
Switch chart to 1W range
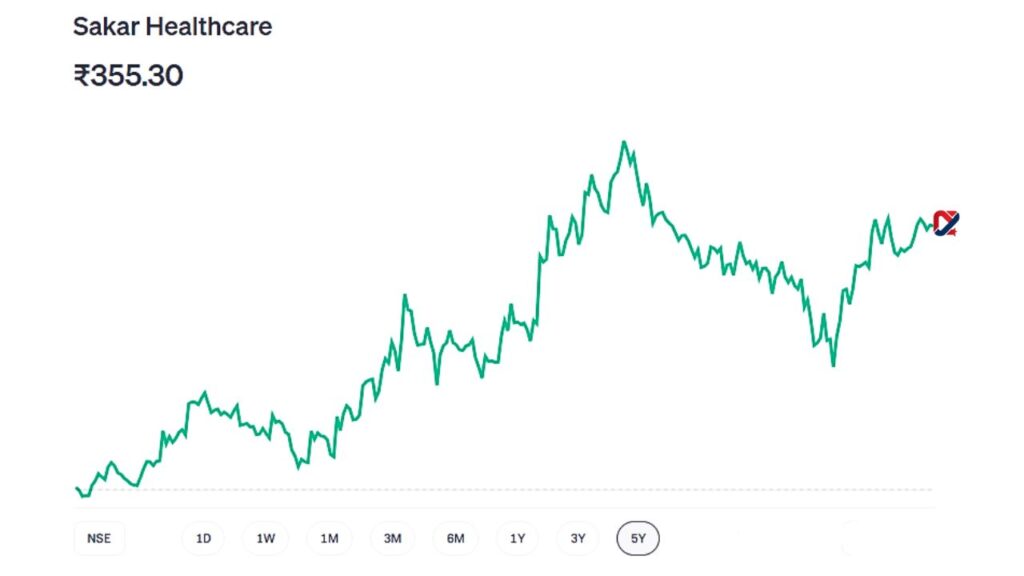tap(265, 539)
